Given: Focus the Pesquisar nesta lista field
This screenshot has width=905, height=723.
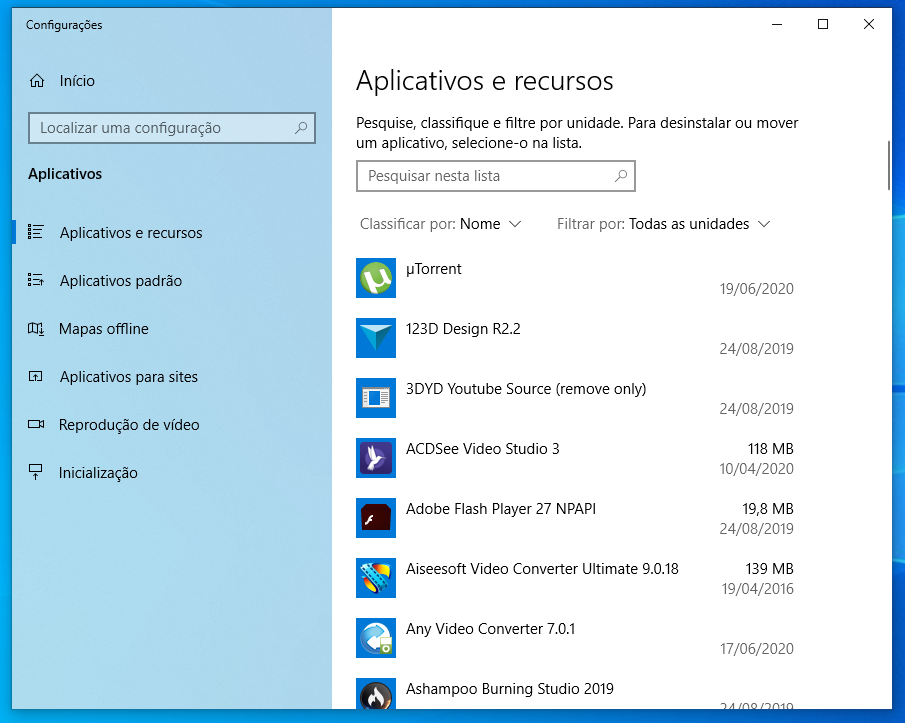Looking at the screenshot, I should tap(496, 175).
